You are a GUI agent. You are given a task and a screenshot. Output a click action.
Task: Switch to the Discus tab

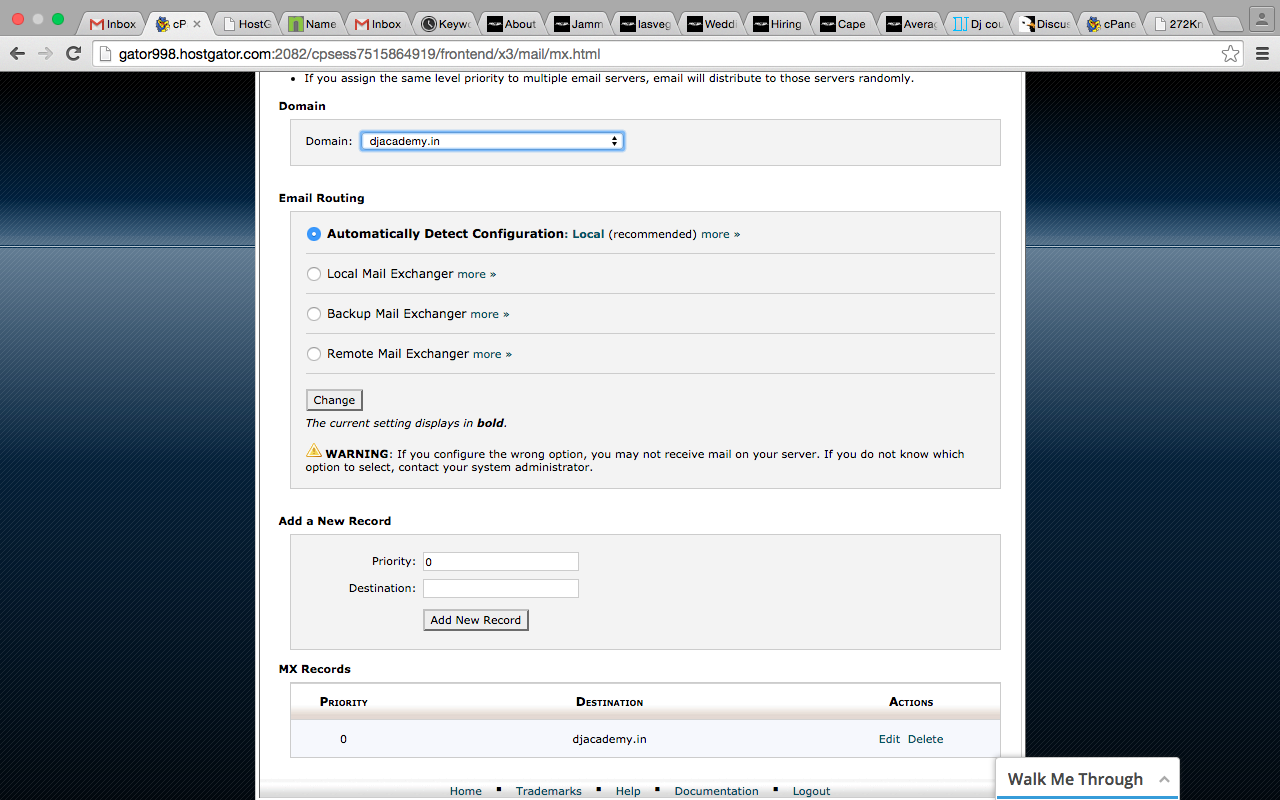(1043, 24)
